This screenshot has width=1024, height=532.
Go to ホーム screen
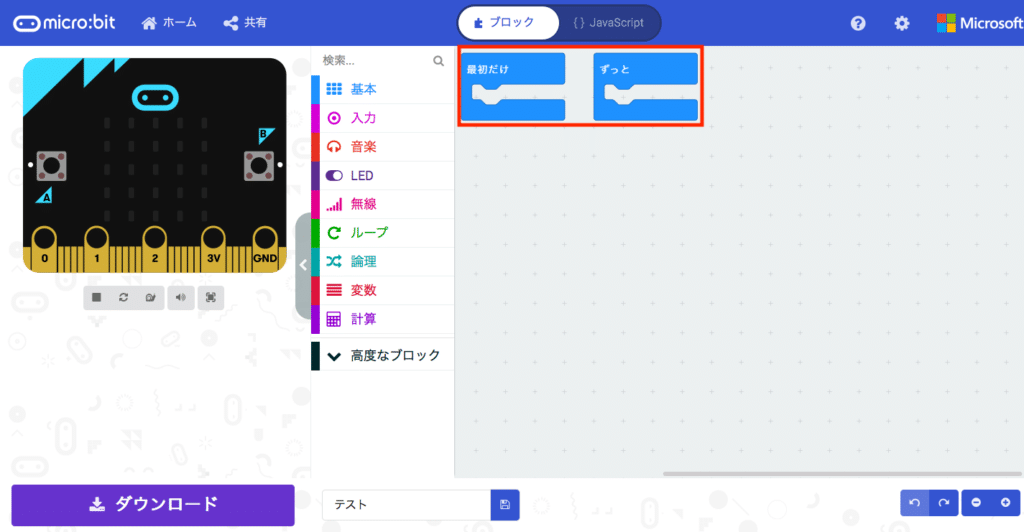[169, 23]
